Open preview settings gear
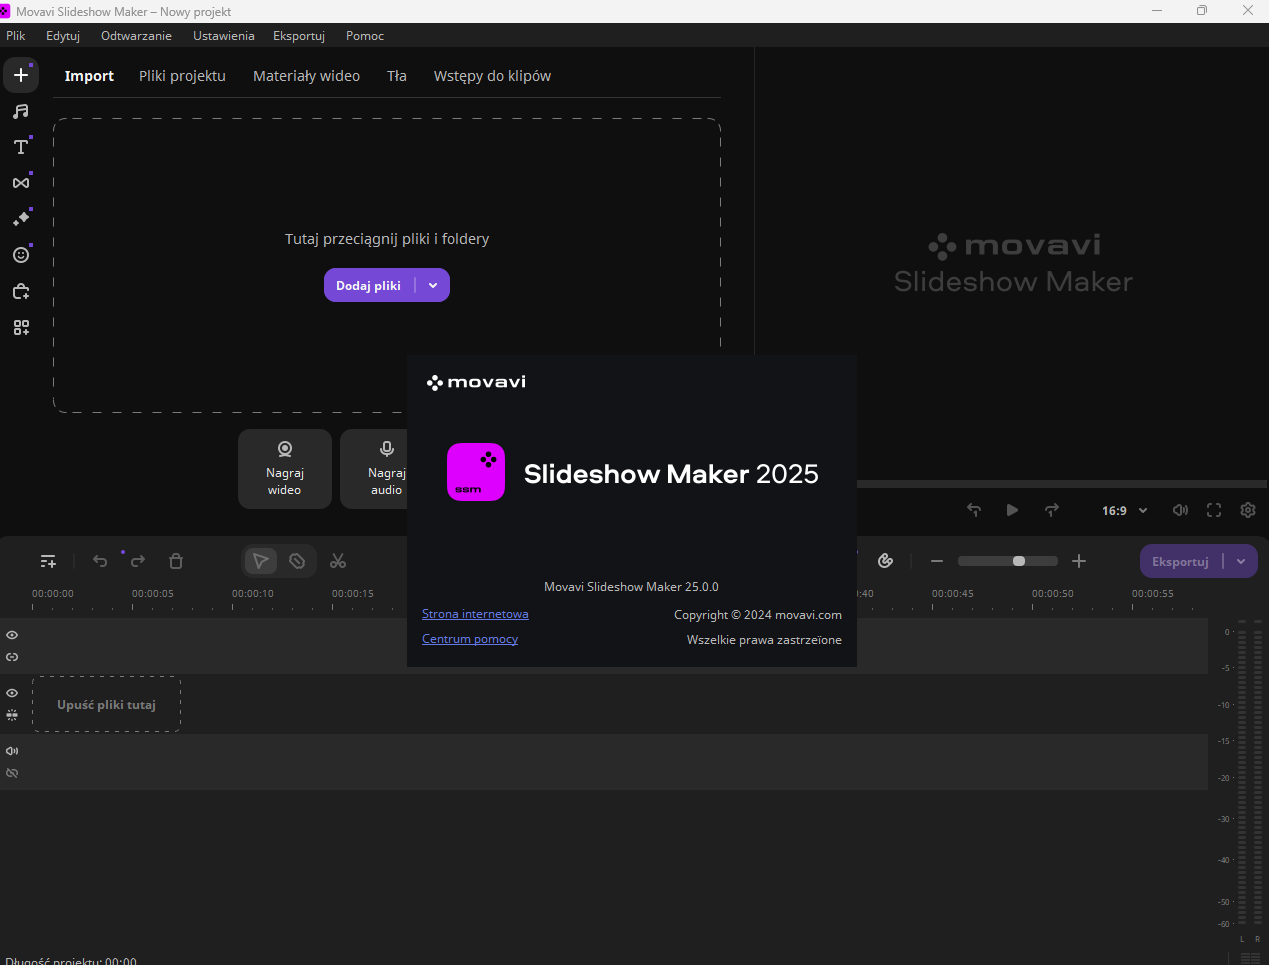1269x965 pixels. pos(1248,510)
